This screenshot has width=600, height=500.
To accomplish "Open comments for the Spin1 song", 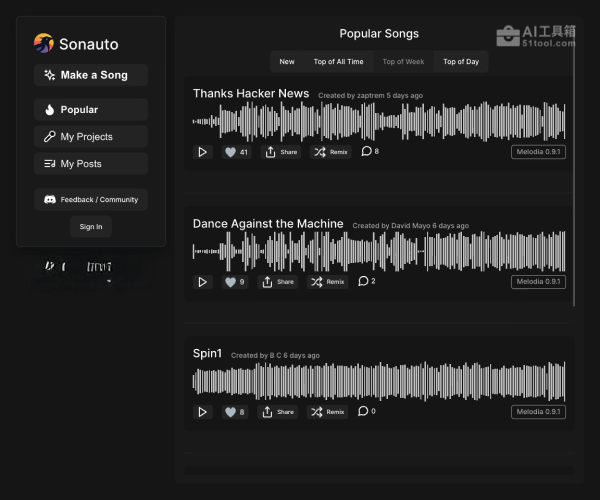I will click(367, 411).
